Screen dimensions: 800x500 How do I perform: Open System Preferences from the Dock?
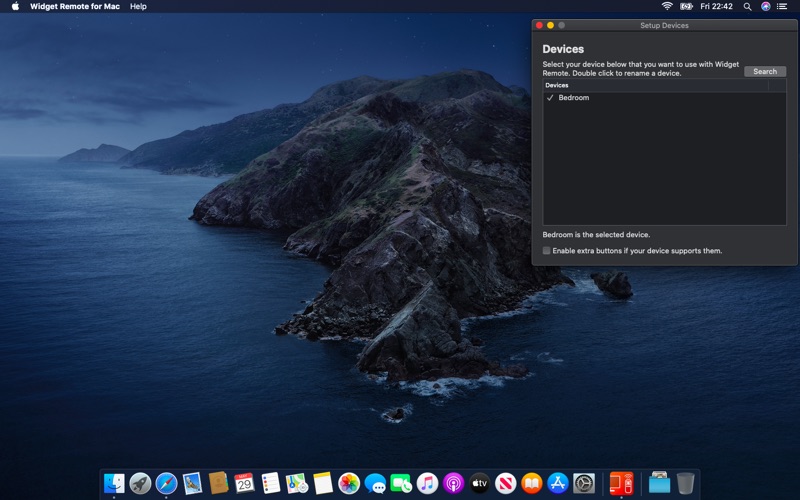coord(584,484)
